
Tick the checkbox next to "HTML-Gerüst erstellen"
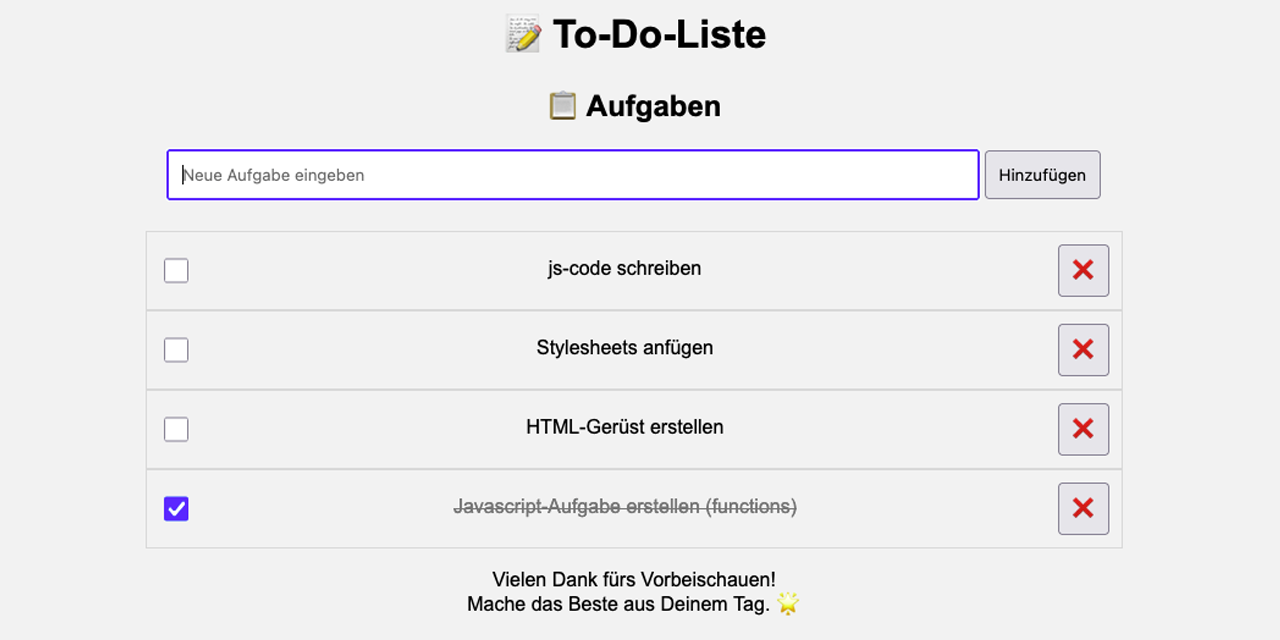click(x=176, y=428)
